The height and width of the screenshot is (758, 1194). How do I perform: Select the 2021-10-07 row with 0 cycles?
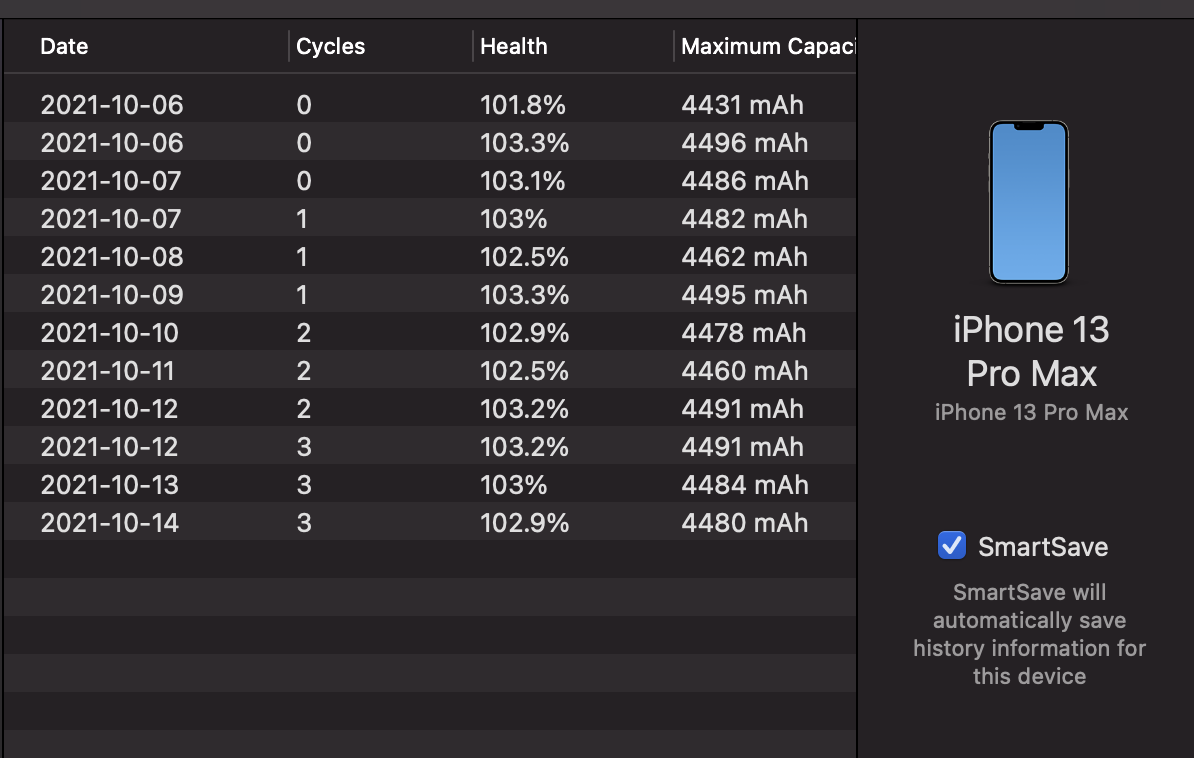[112, 181]
